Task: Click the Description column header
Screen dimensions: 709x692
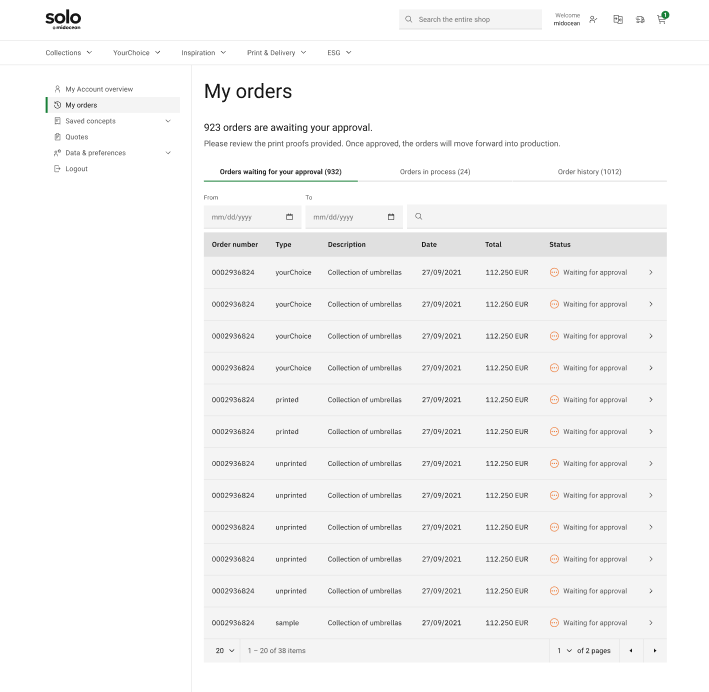Action: 346,244
